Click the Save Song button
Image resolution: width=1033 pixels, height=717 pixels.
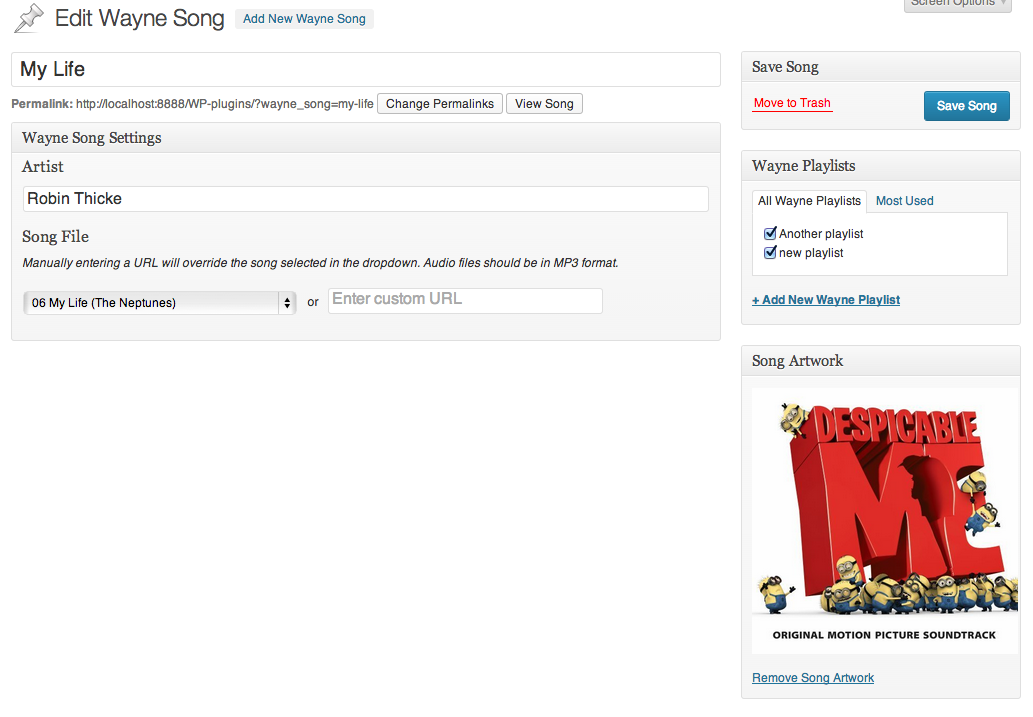(966, 106)
